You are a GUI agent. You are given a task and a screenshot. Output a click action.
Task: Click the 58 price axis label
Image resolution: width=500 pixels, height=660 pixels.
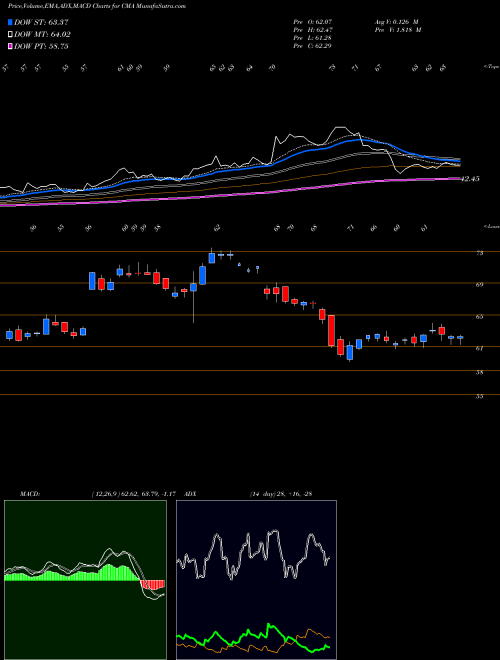tap(479, 372)
